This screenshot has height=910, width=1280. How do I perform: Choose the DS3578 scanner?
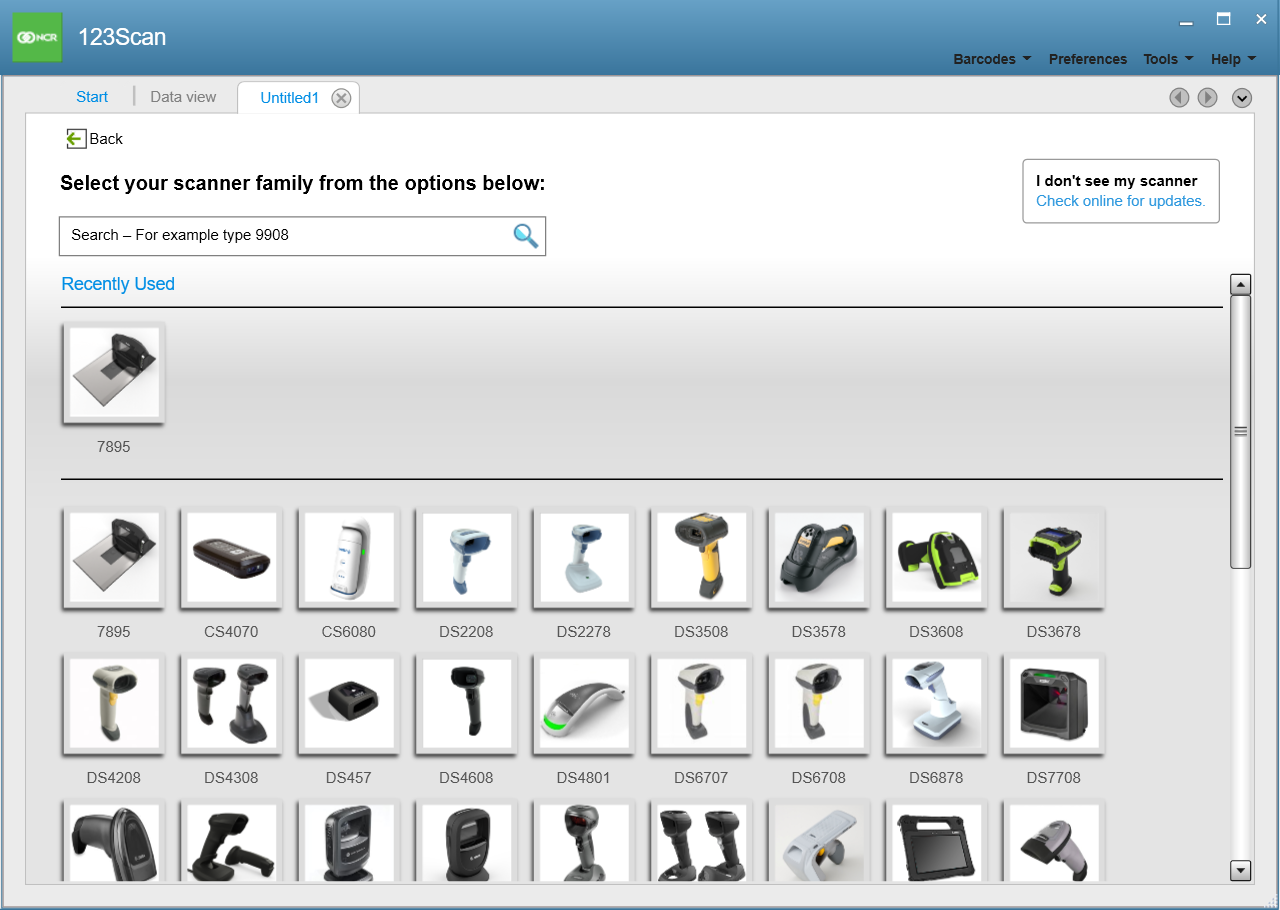(819, 558)
